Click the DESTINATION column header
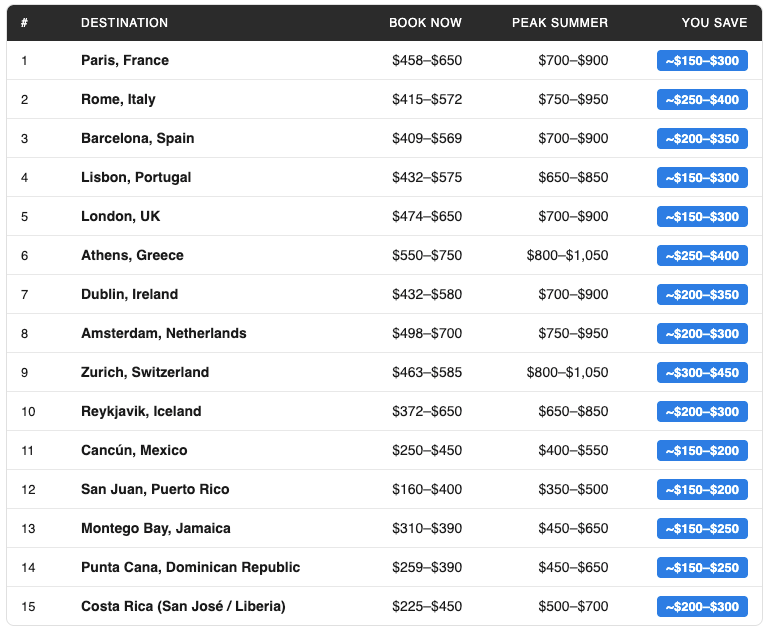The image size is (769, 633). tap(124, 22)
